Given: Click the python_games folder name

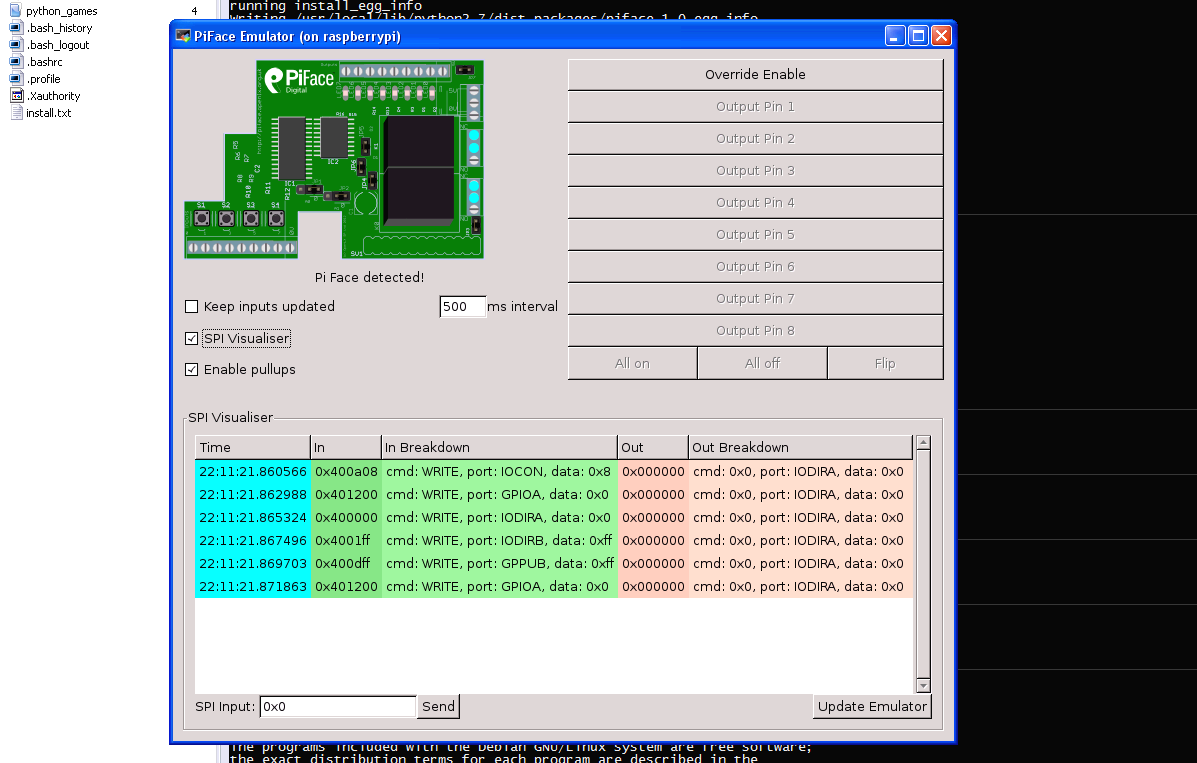Looking at the screenshot, I should pyautogui.click(x=62, y=11).
